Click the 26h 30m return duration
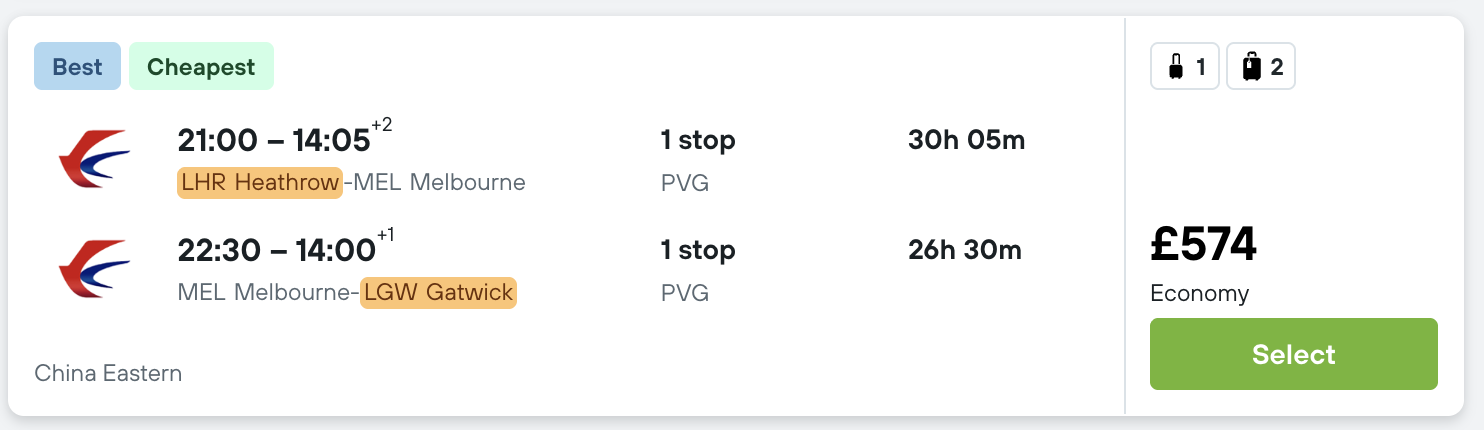The height and width of the screenshot is (430, 1484). pyautogui.click(x=965, y=251)
